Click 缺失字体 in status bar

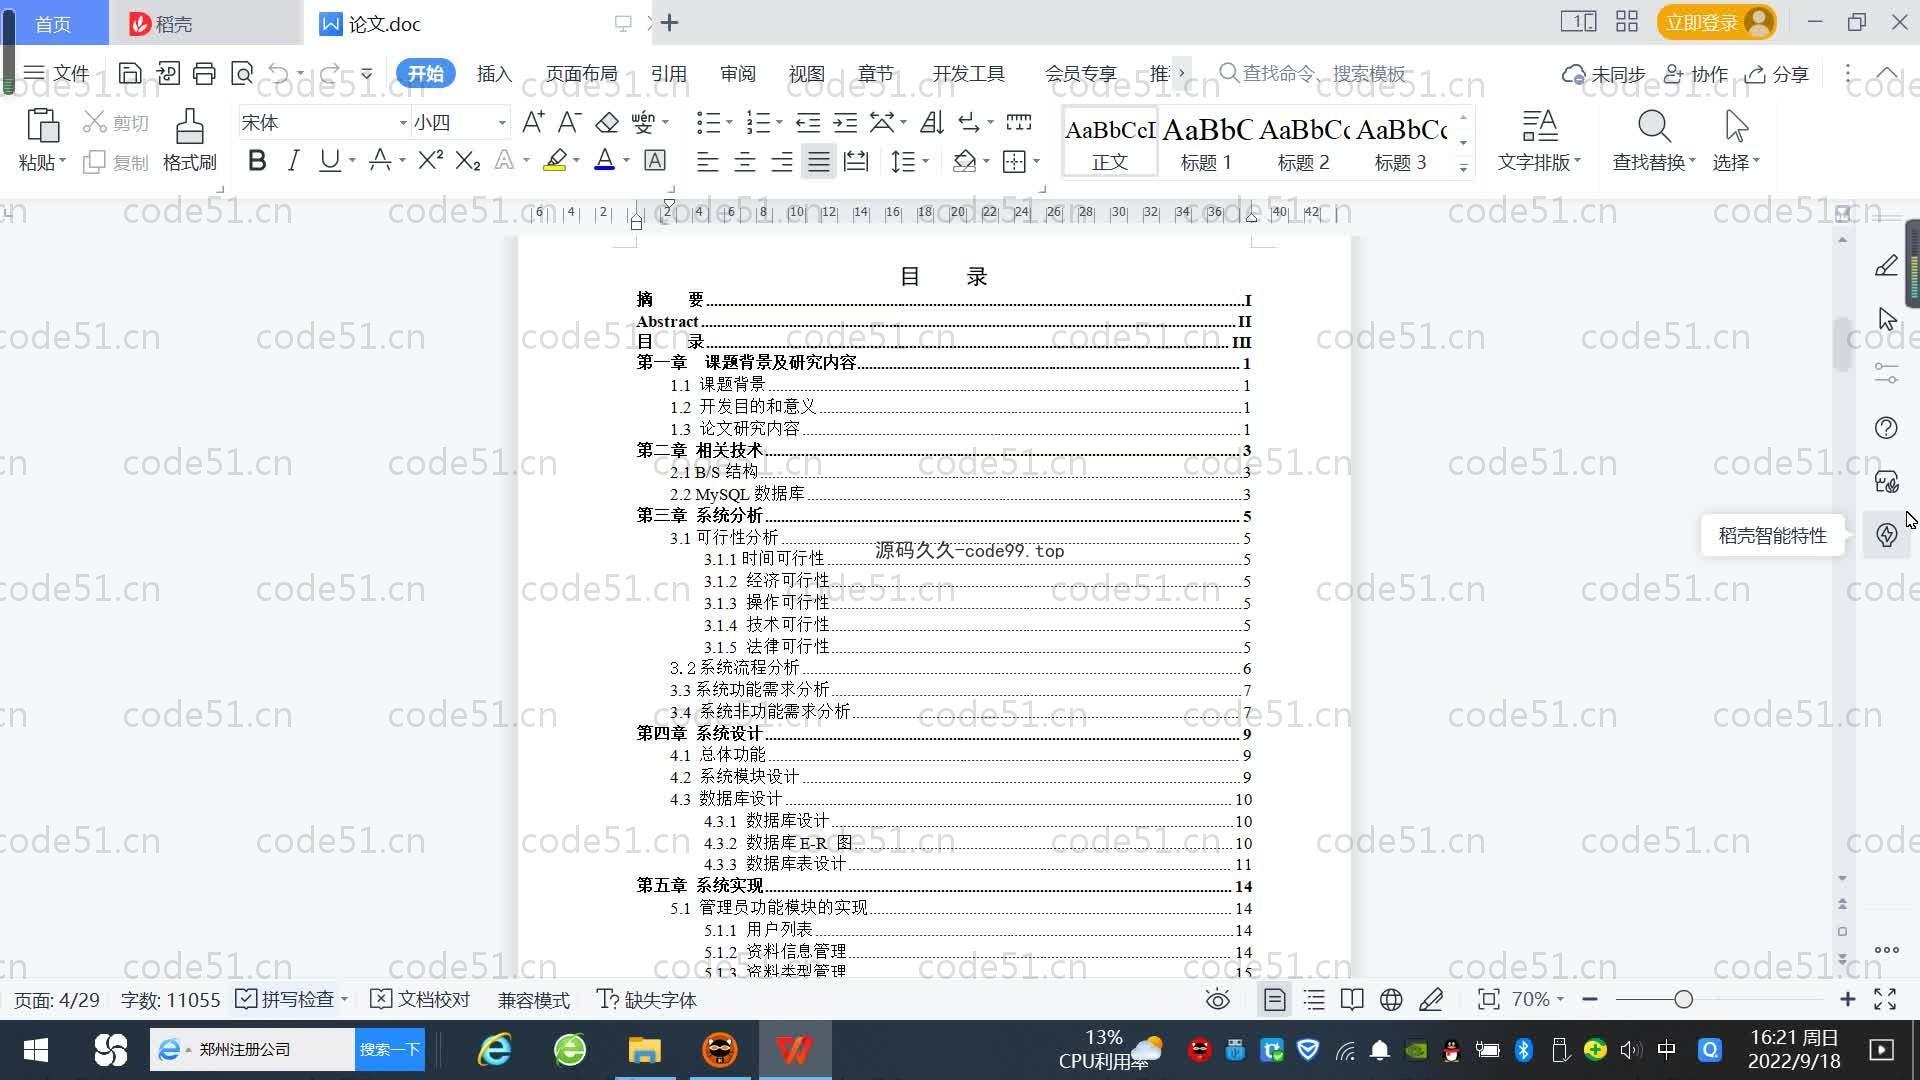click(x=647, y=999)
